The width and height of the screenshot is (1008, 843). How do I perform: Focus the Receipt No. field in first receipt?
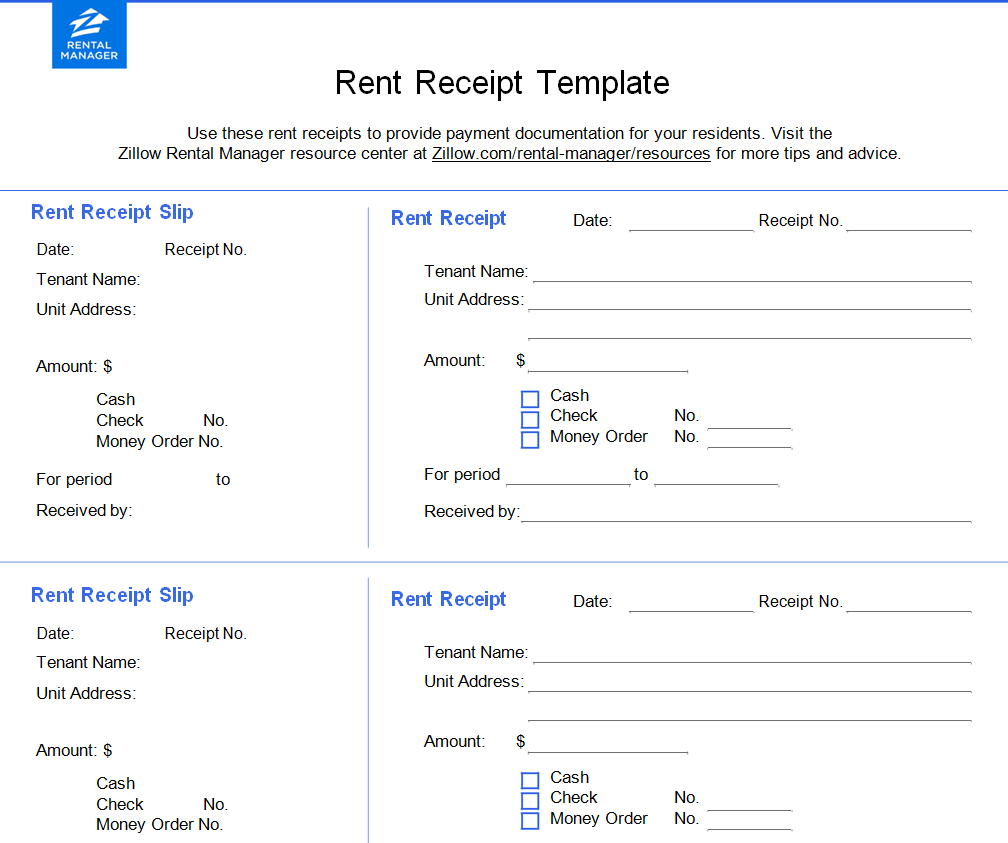coord(908,221)
